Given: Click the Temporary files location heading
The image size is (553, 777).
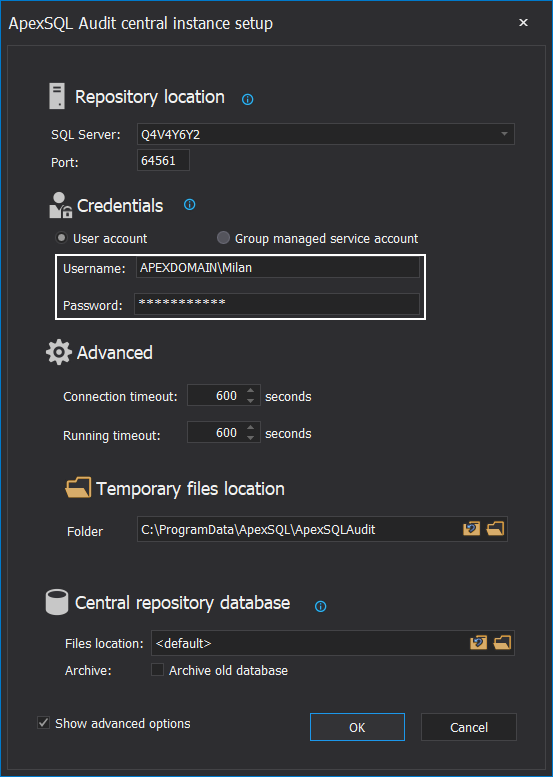Looking at the screenshot, I should [191, 489].
